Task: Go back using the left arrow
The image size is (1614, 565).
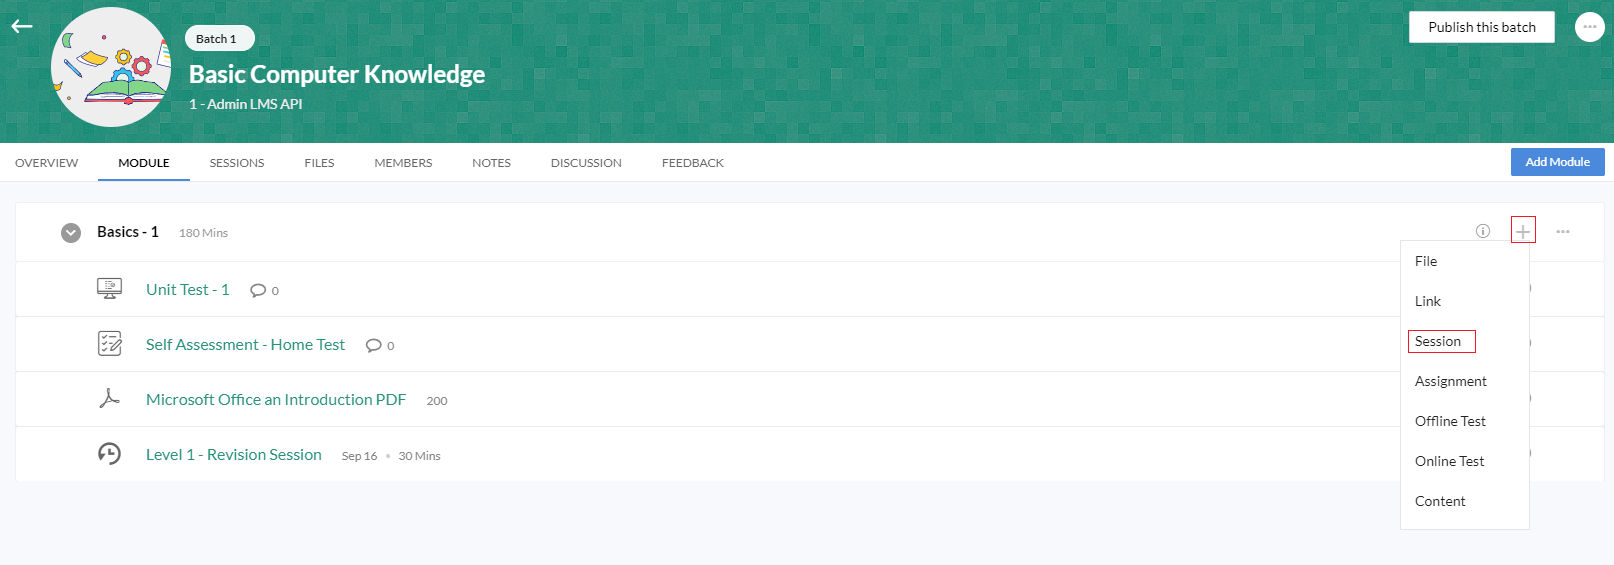Action: tap(22, 27)
